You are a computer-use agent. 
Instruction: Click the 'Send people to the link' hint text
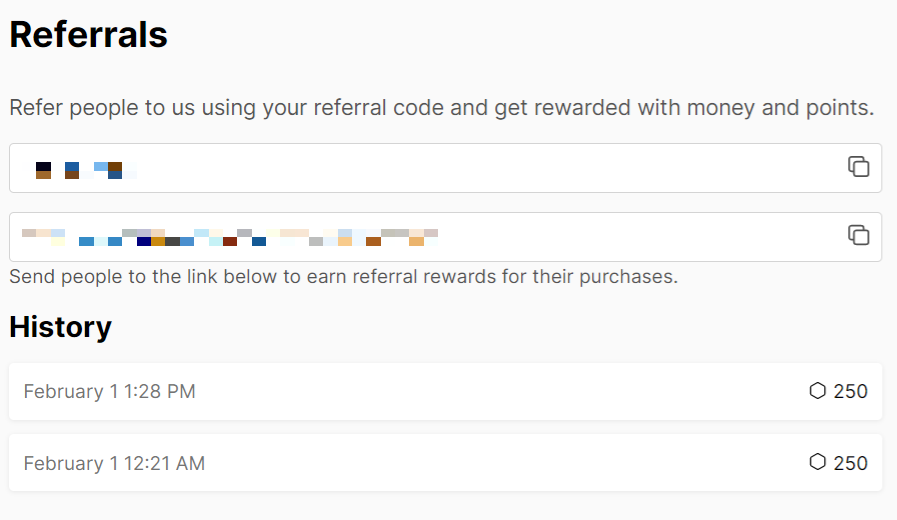tap(344, 277)
